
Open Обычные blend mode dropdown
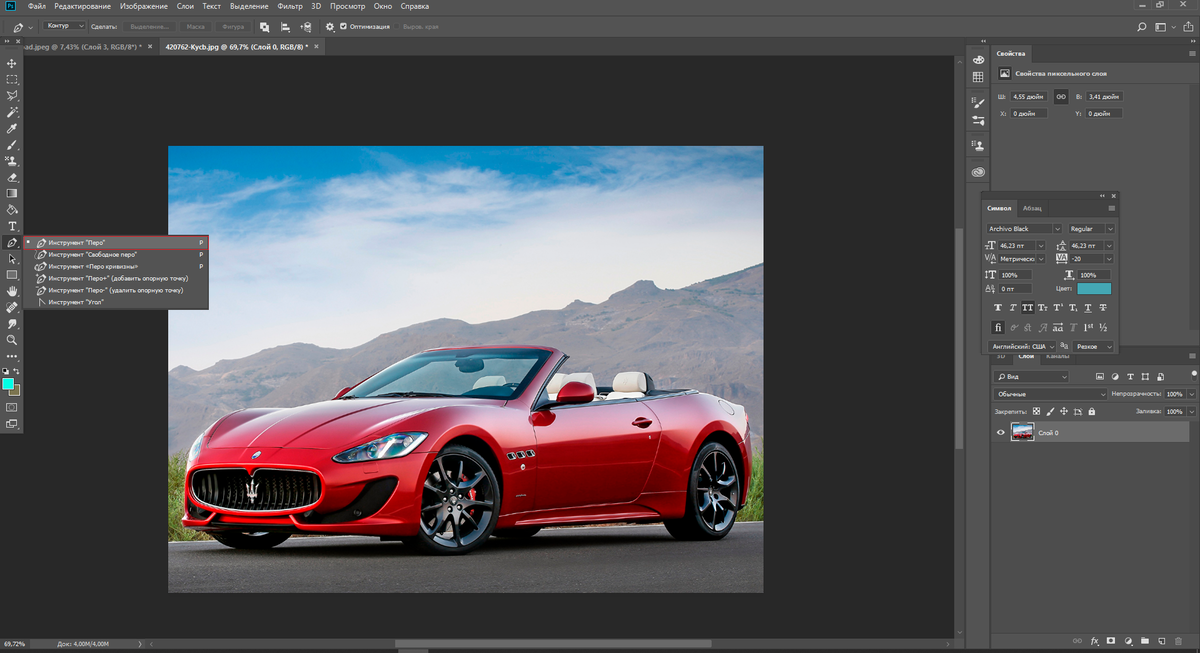click(1051, 394)
